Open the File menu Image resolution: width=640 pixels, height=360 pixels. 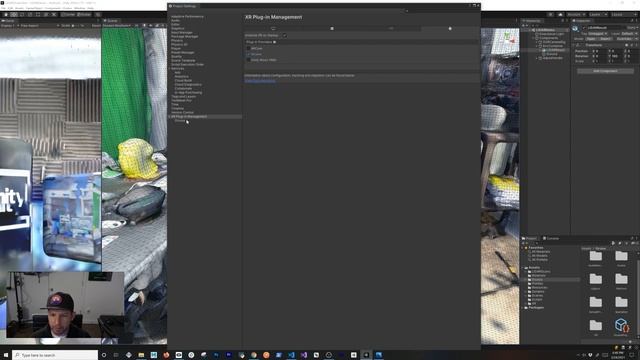tap(4, 8)
